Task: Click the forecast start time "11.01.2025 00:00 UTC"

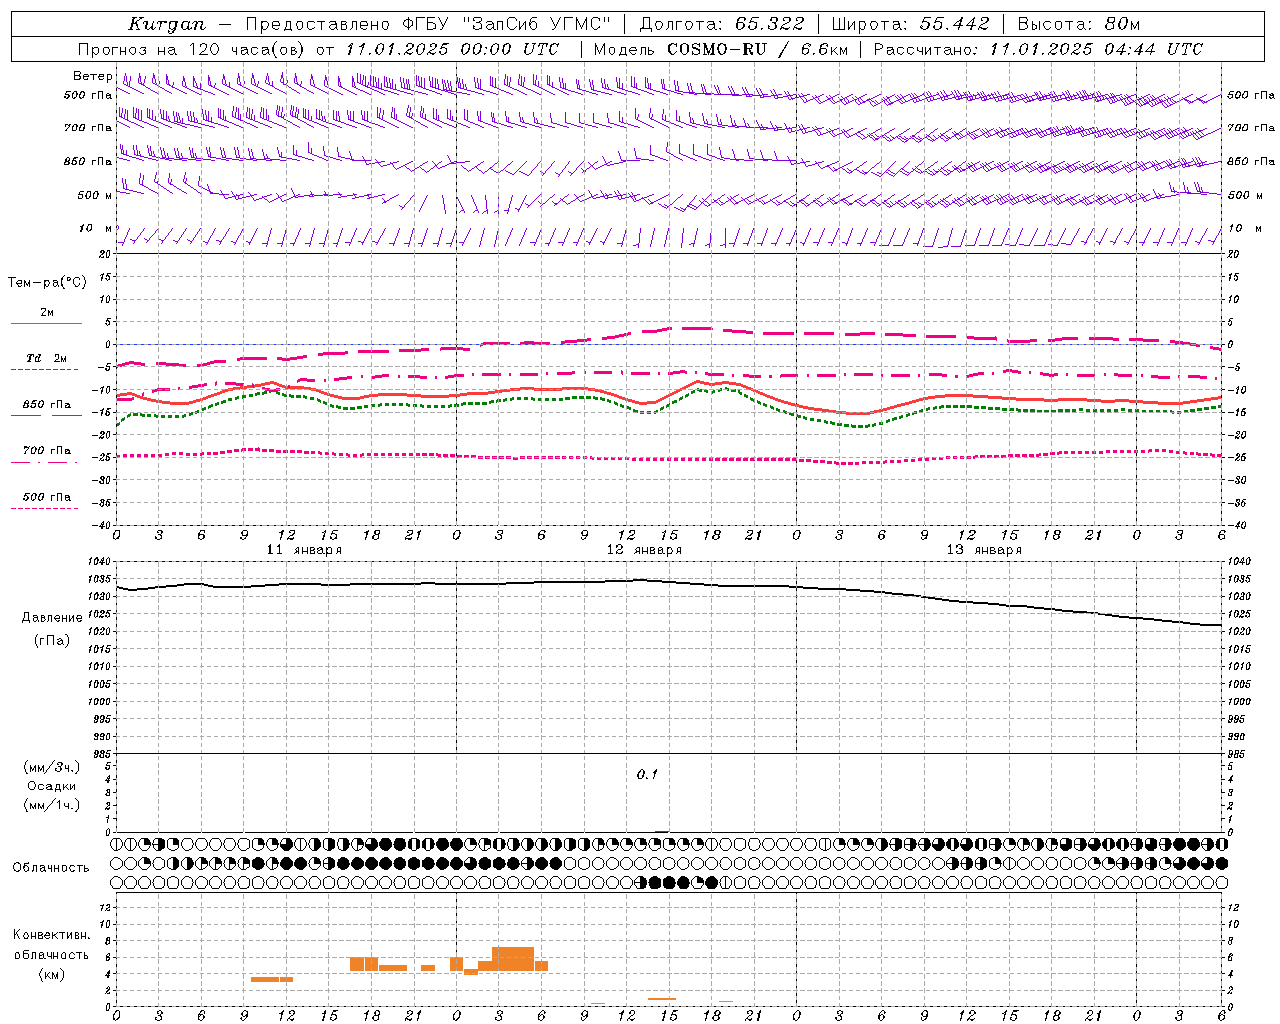Action: [452, 49]
